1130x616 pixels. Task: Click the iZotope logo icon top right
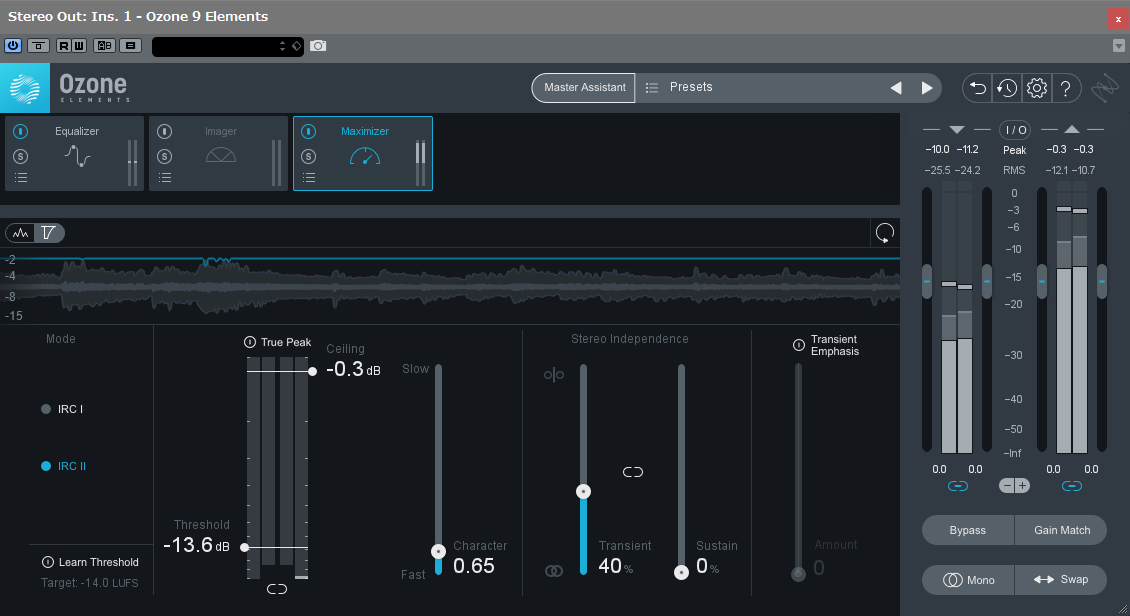pyautogui.click(x=1105, y=88)
